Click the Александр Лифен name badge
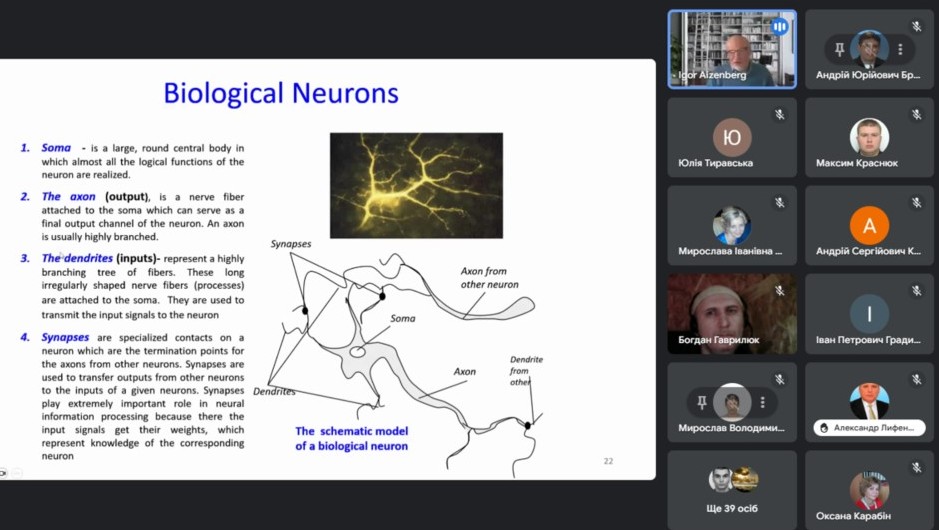Screen dimensions: 939x530 (x=869, y=428)
